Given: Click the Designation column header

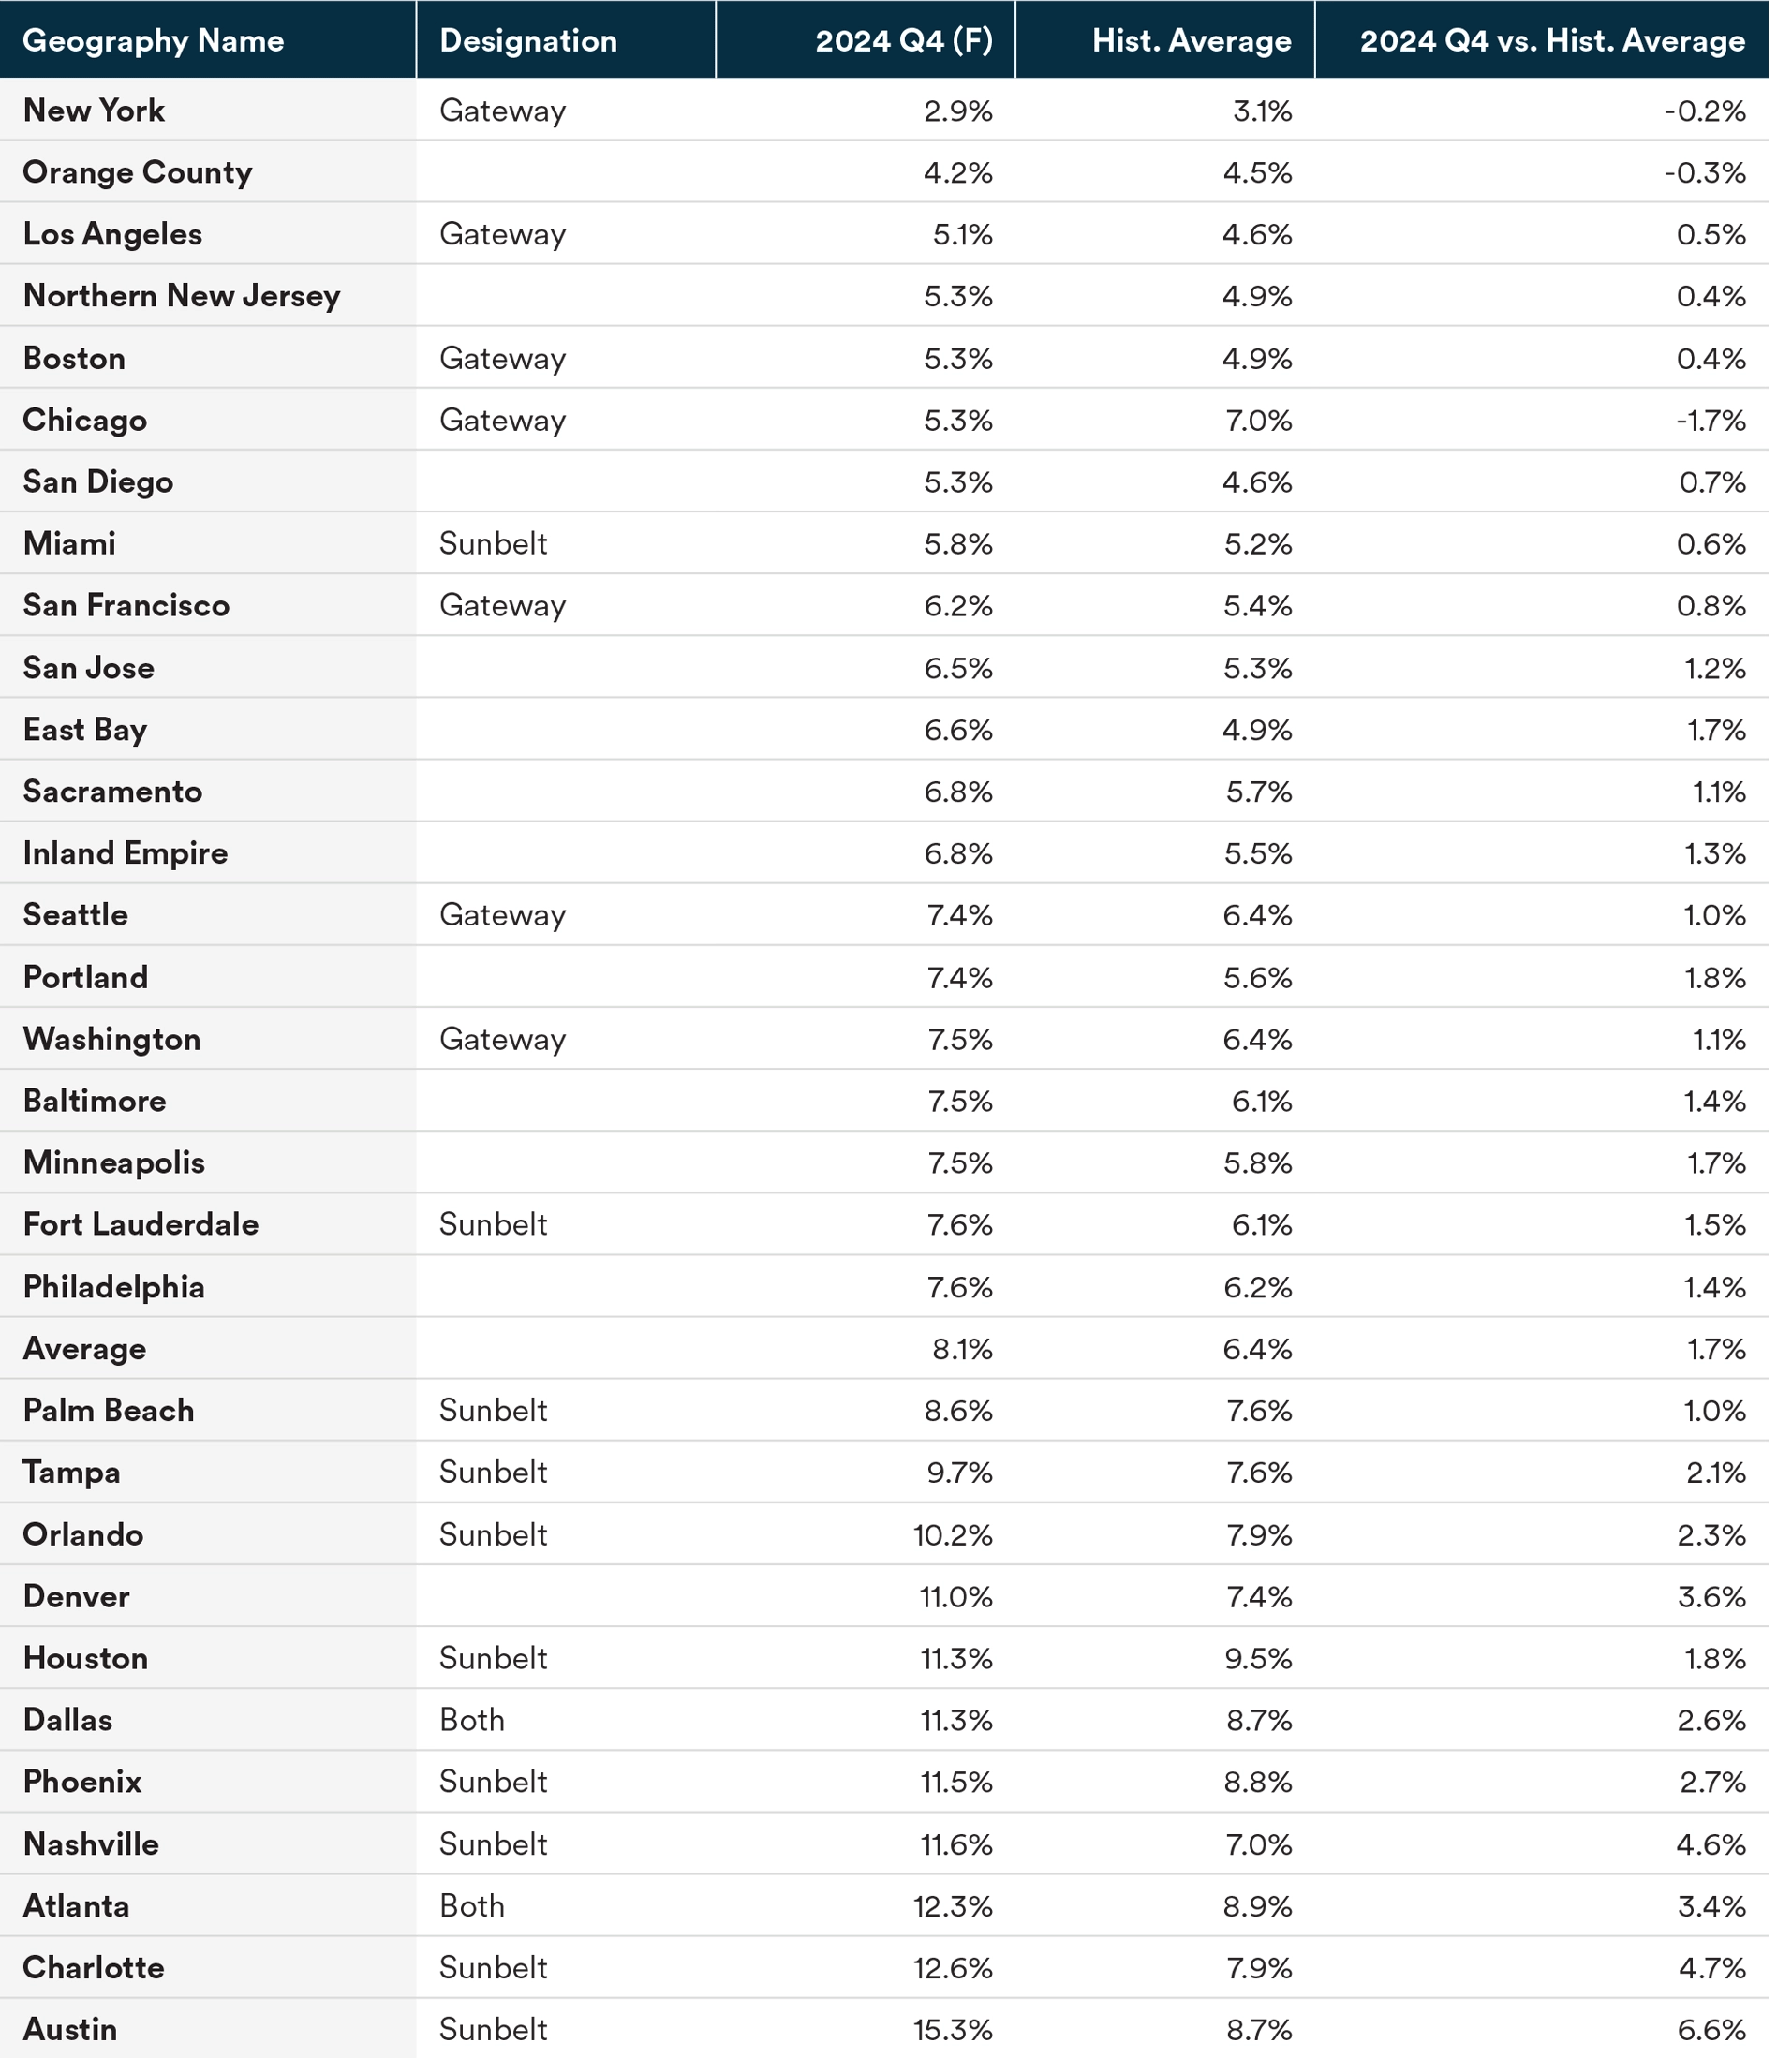Looking at the screenshot, I should (x=528, y=41).
